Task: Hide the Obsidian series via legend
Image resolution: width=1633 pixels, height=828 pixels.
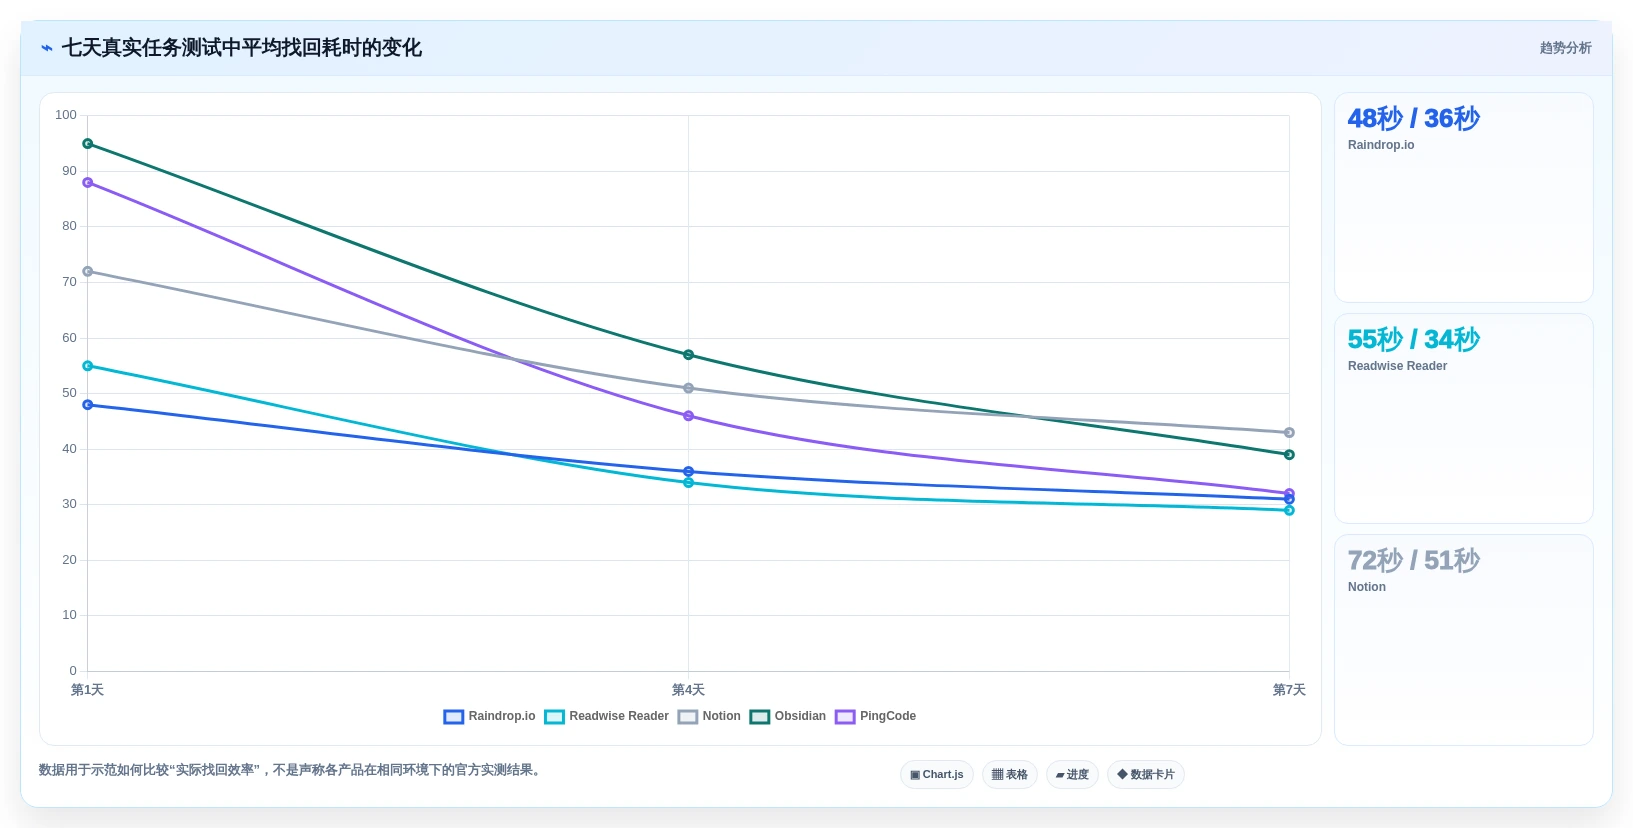Action: pos(788,716)
